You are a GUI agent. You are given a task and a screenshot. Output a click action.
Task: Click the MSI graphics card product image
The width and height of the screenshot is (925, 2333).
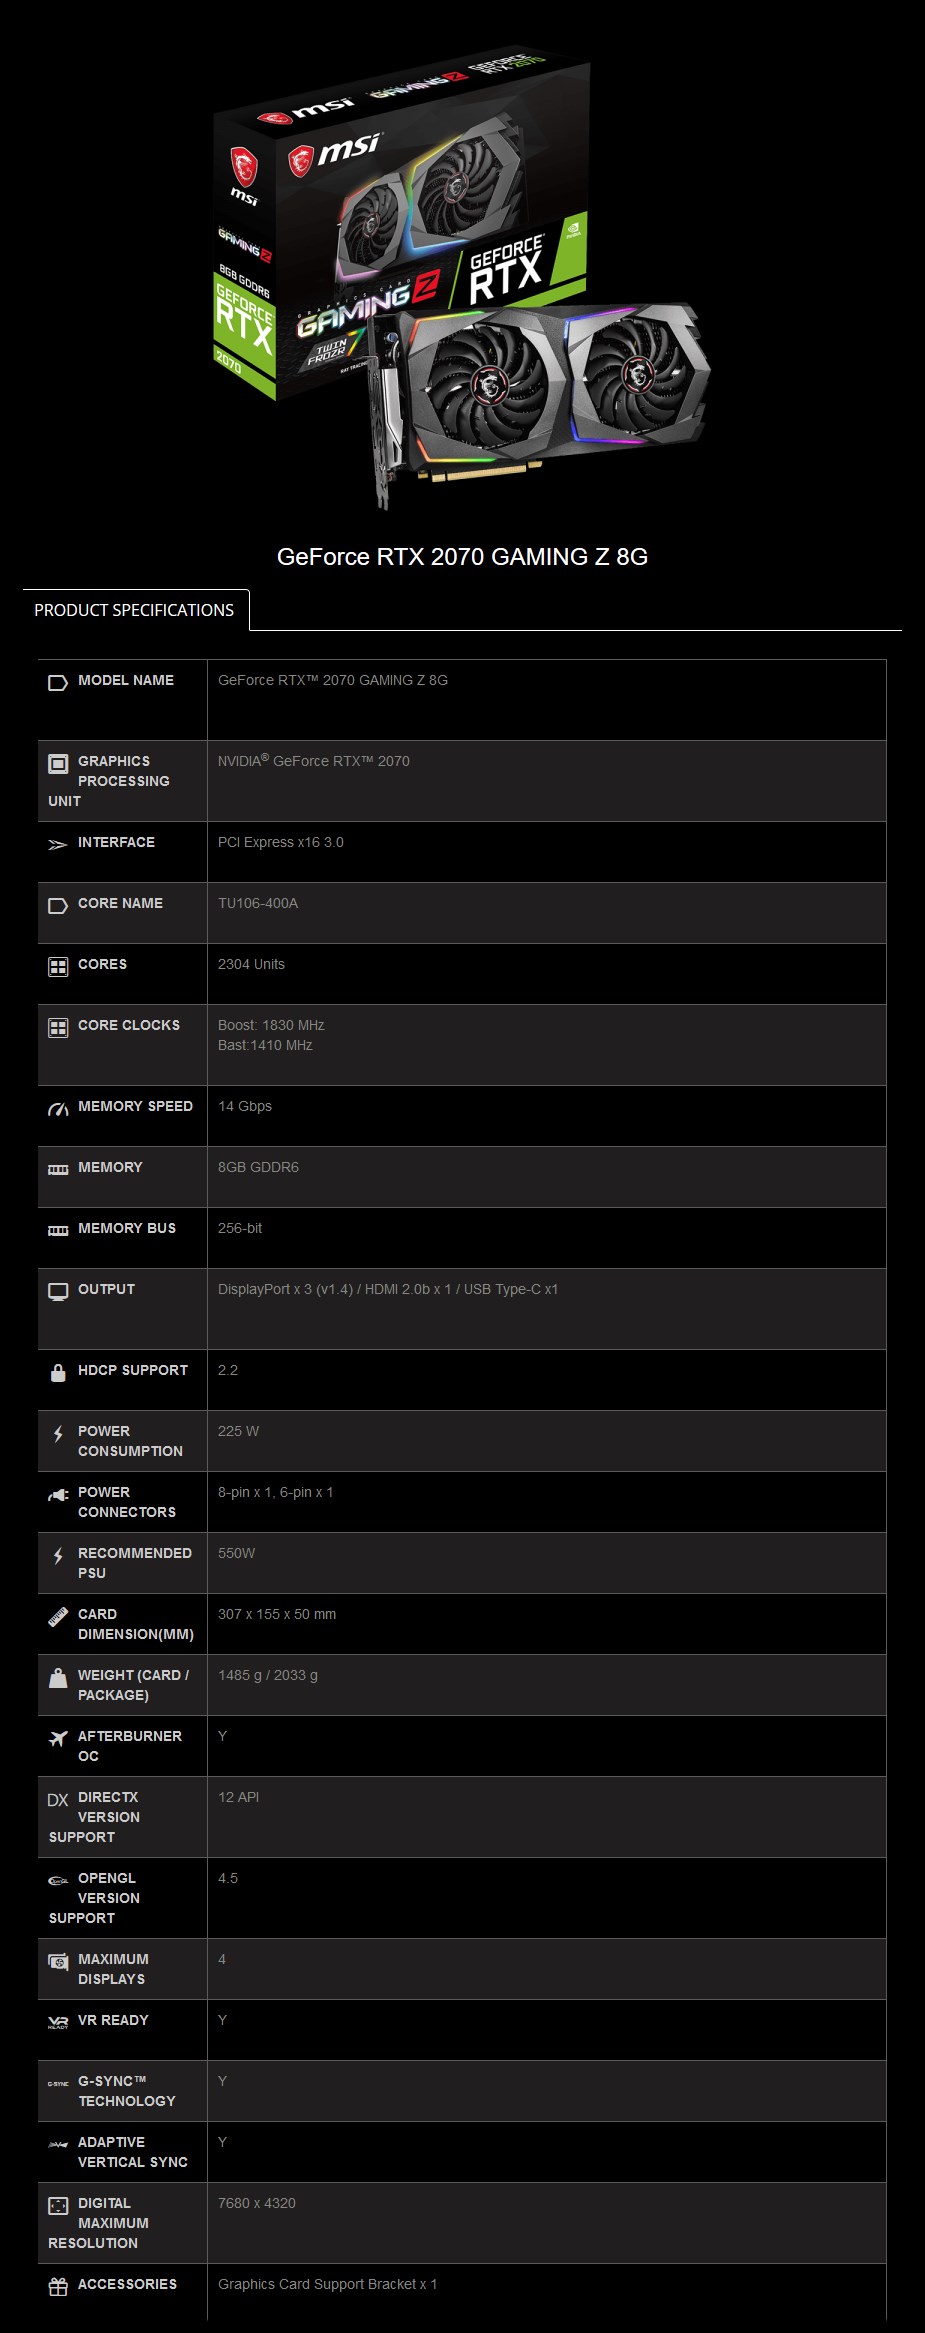(x=462, y=280)
